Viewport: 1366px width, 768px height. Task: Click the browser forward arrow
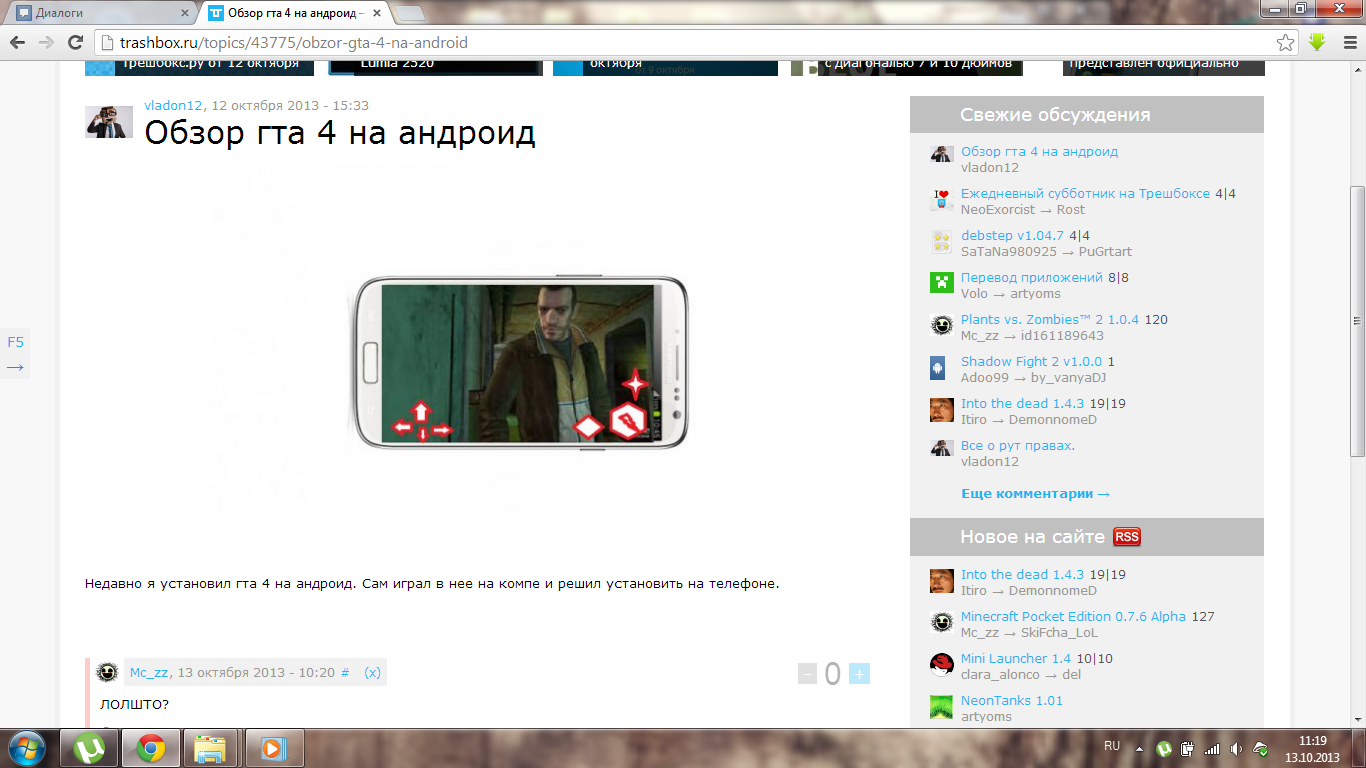(x=46, y=43)
